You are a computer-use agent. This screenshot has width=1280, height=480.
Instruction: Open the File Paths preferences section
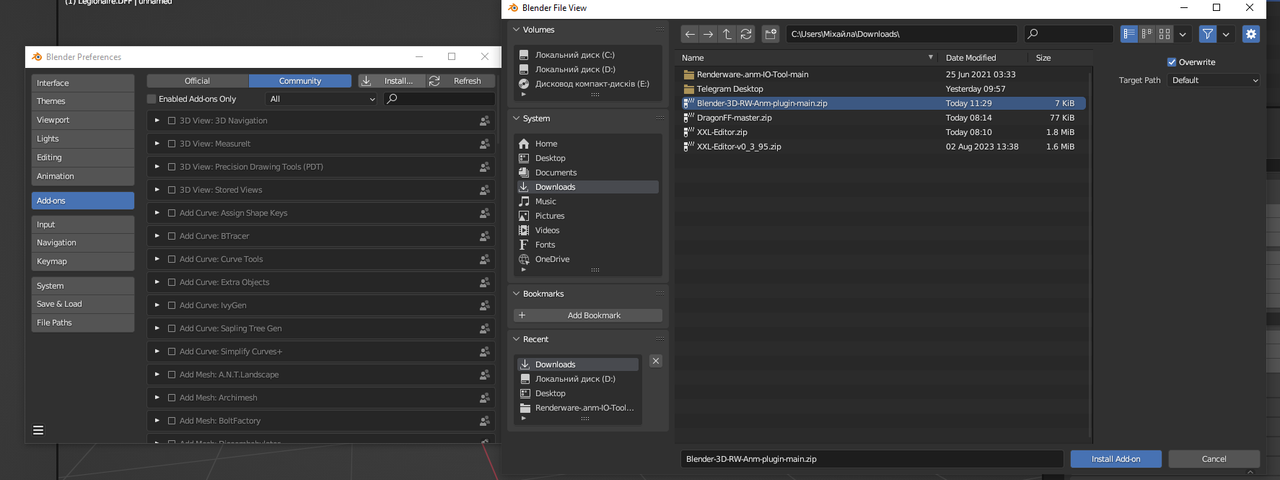coord(82,323)
